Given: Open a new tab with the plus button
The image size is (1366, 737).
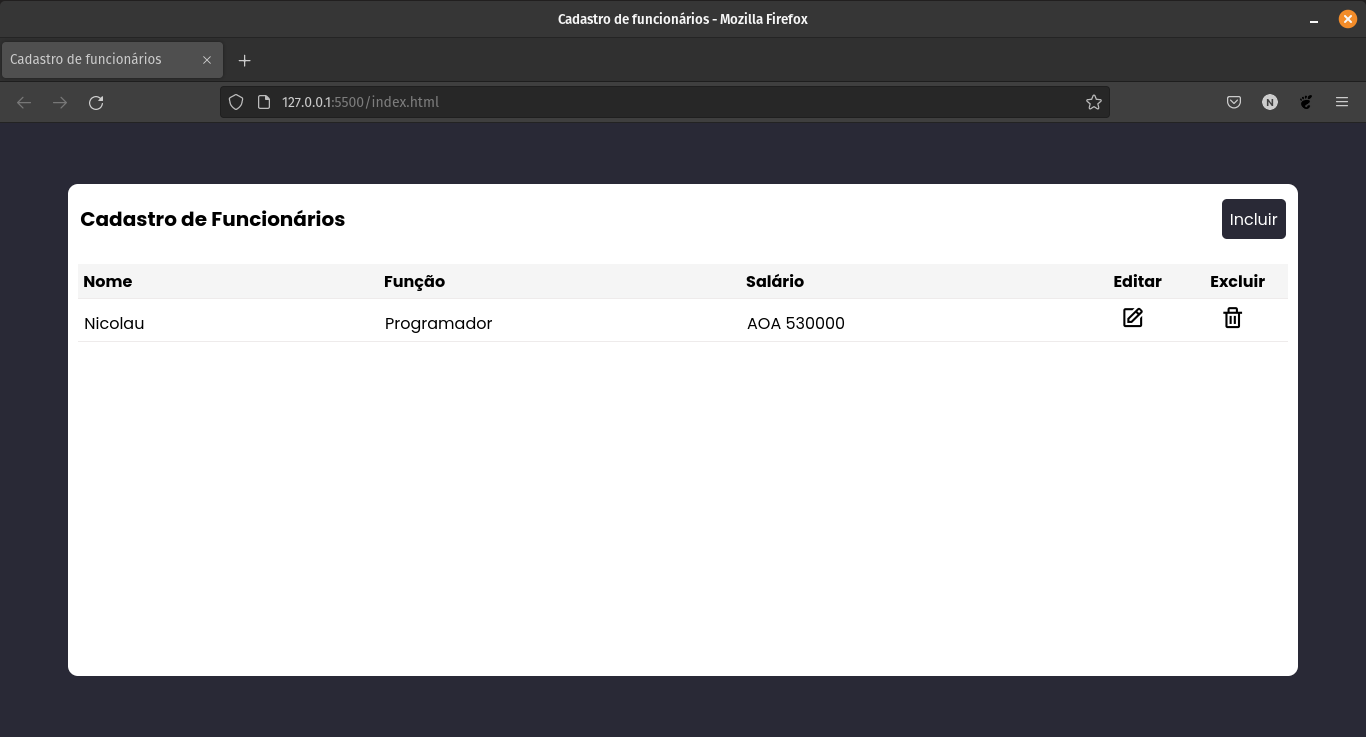Looking at the screenshot, I should (244, 60).
